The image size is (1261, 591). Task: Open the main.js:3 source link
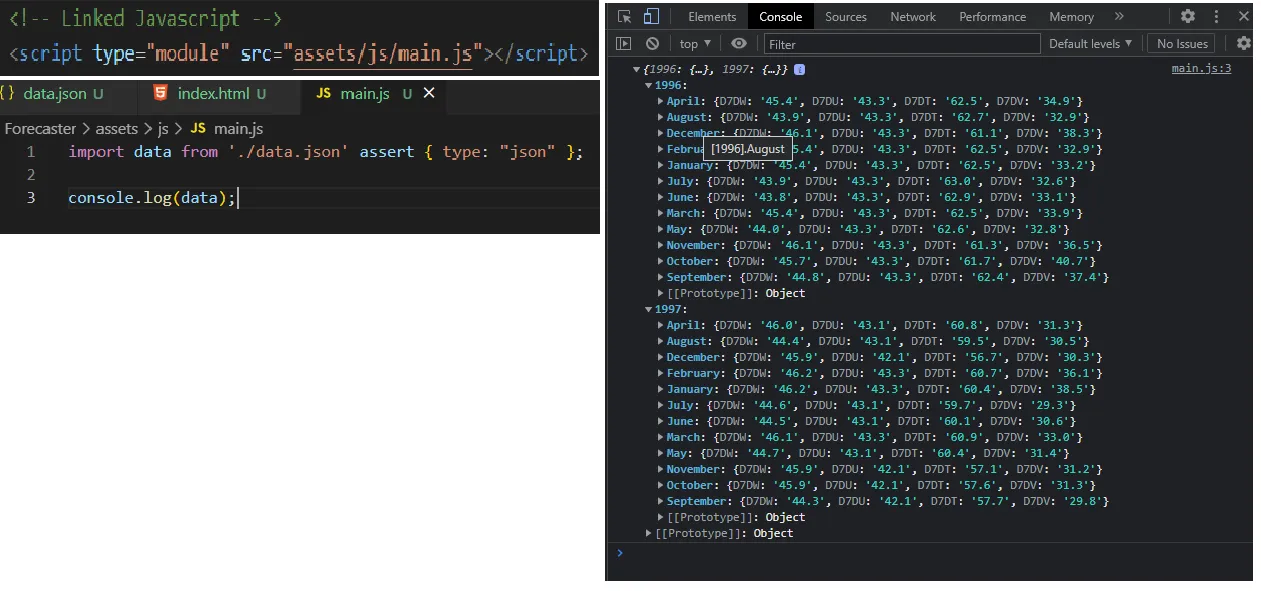pyautogui.click(x=1201, y=68)
